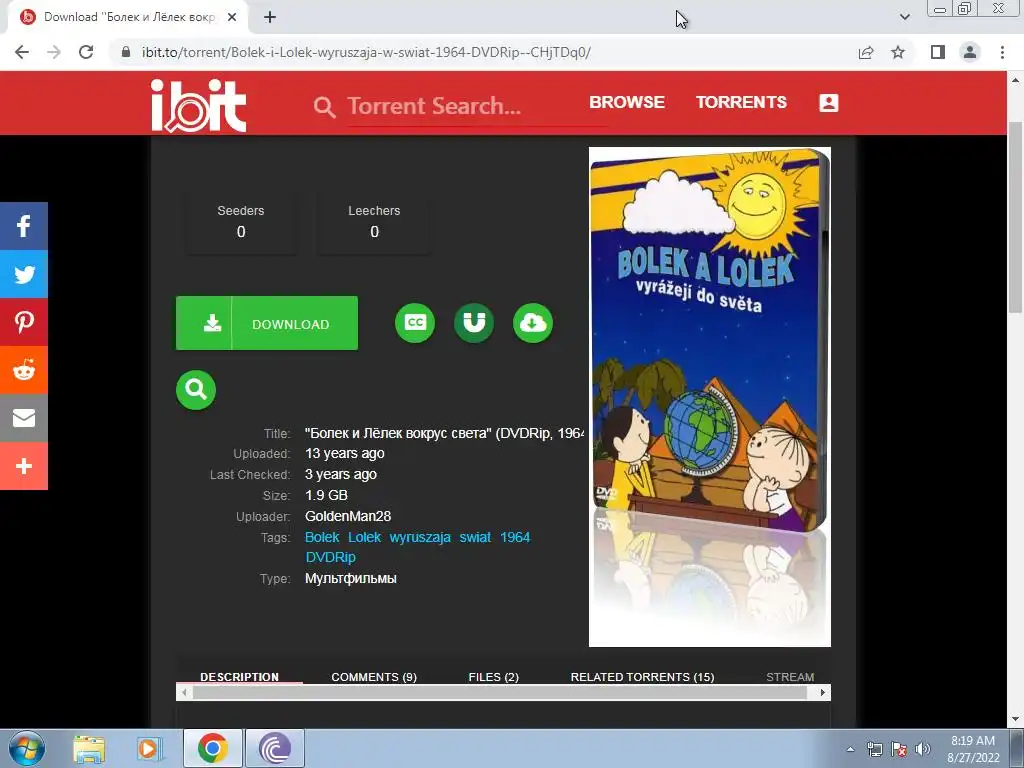Go forward with the browser forward arrow
Screen dimensions: 1024x768
click(54, 52)
